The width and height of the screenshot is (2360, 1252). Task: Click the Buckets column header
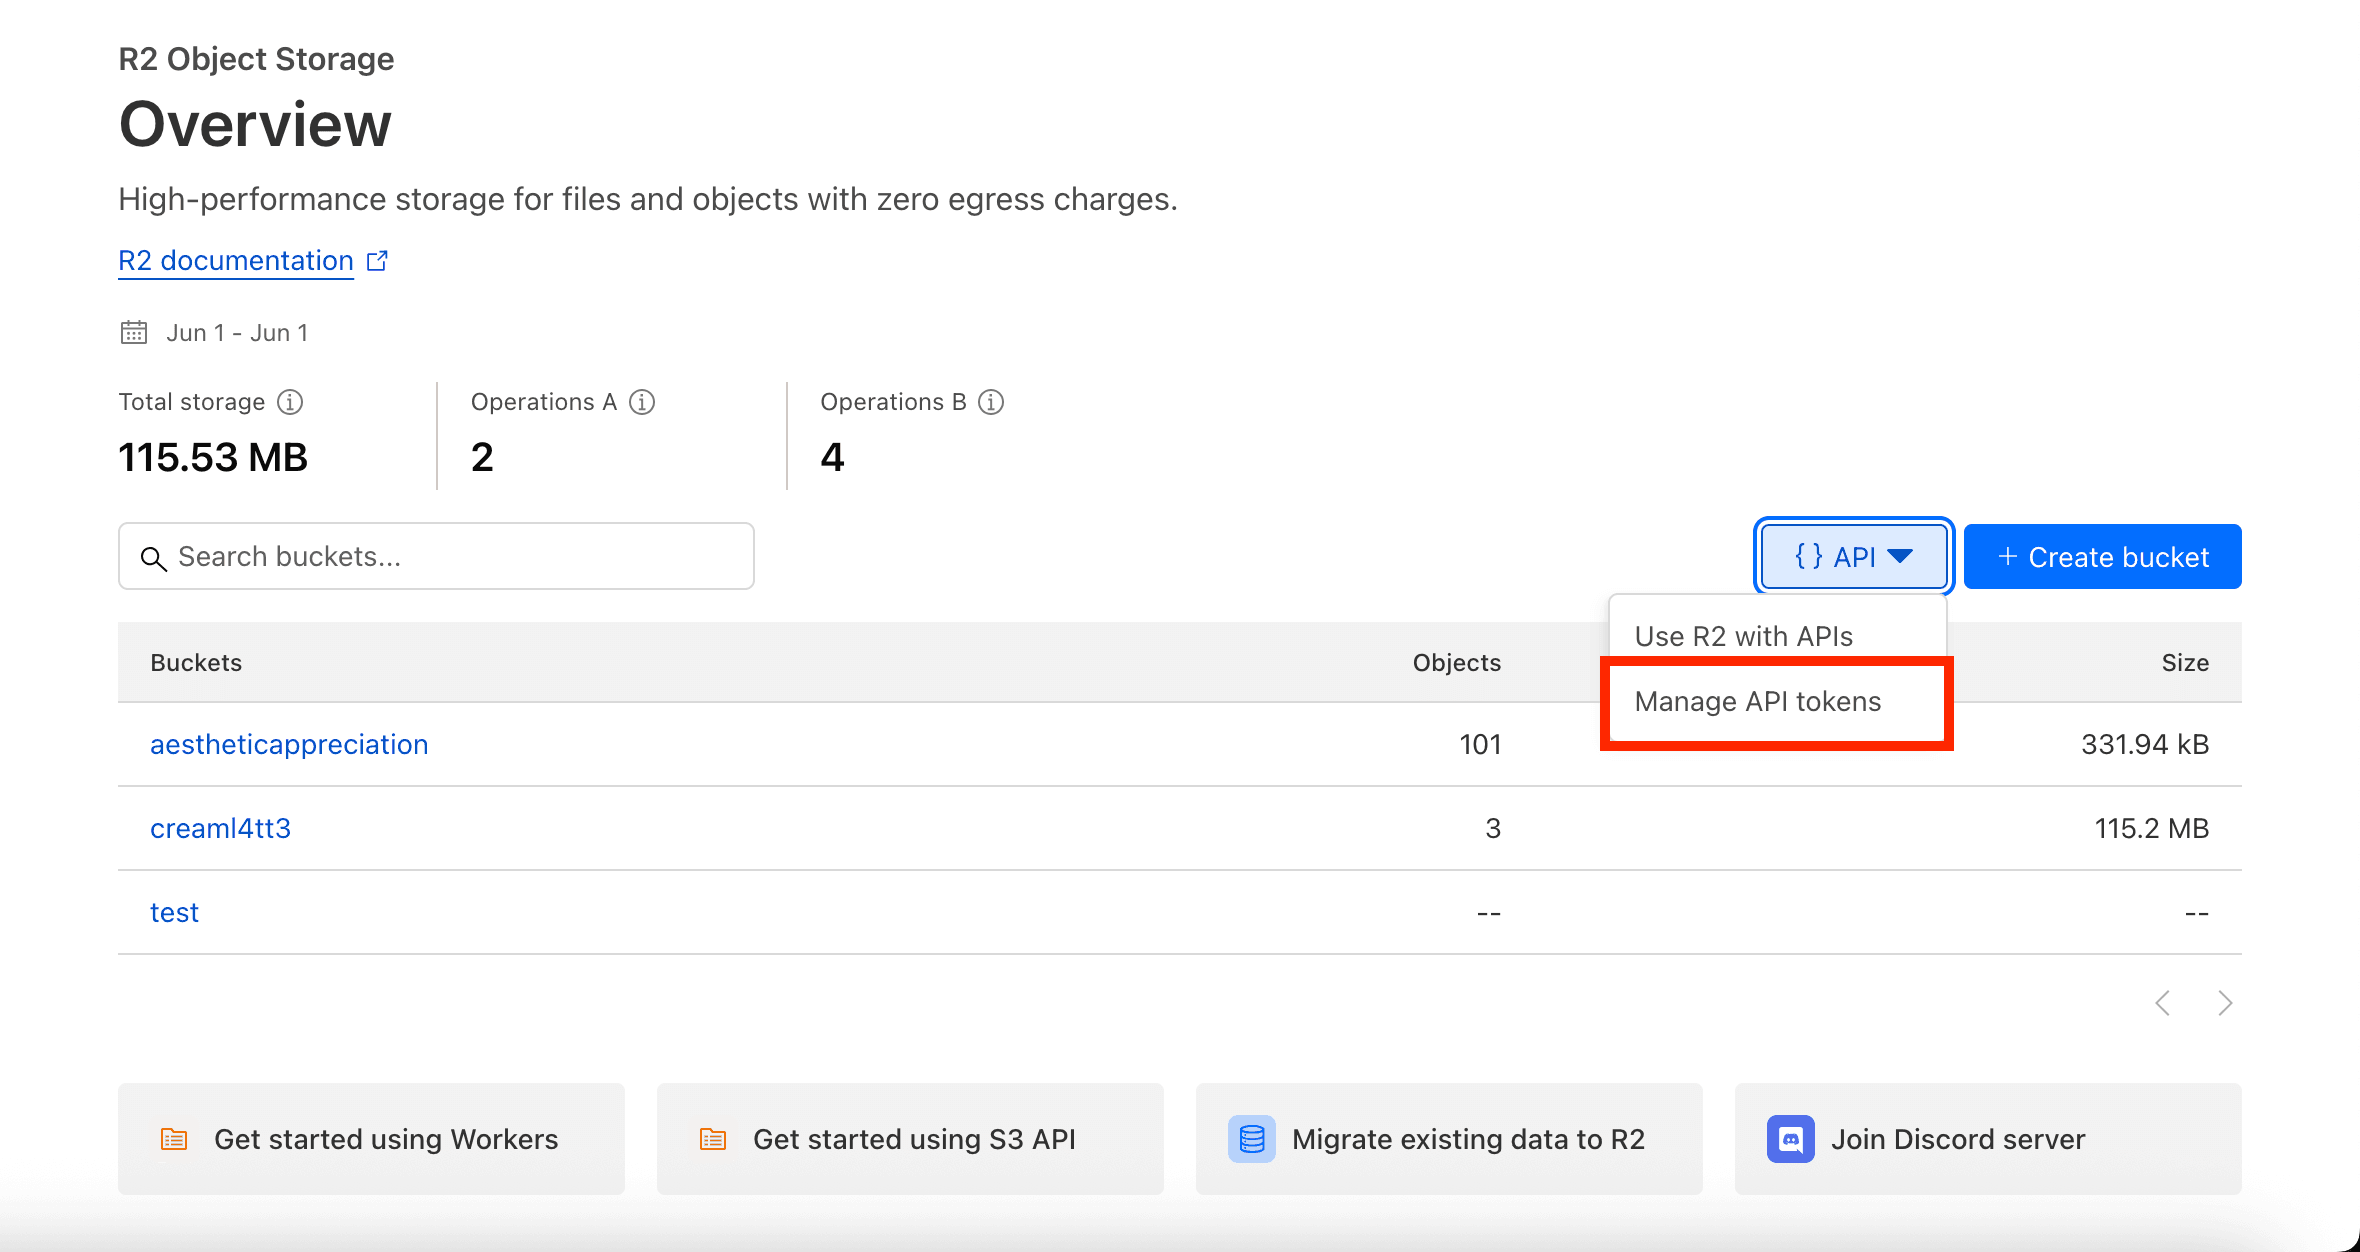pos(196,662)
